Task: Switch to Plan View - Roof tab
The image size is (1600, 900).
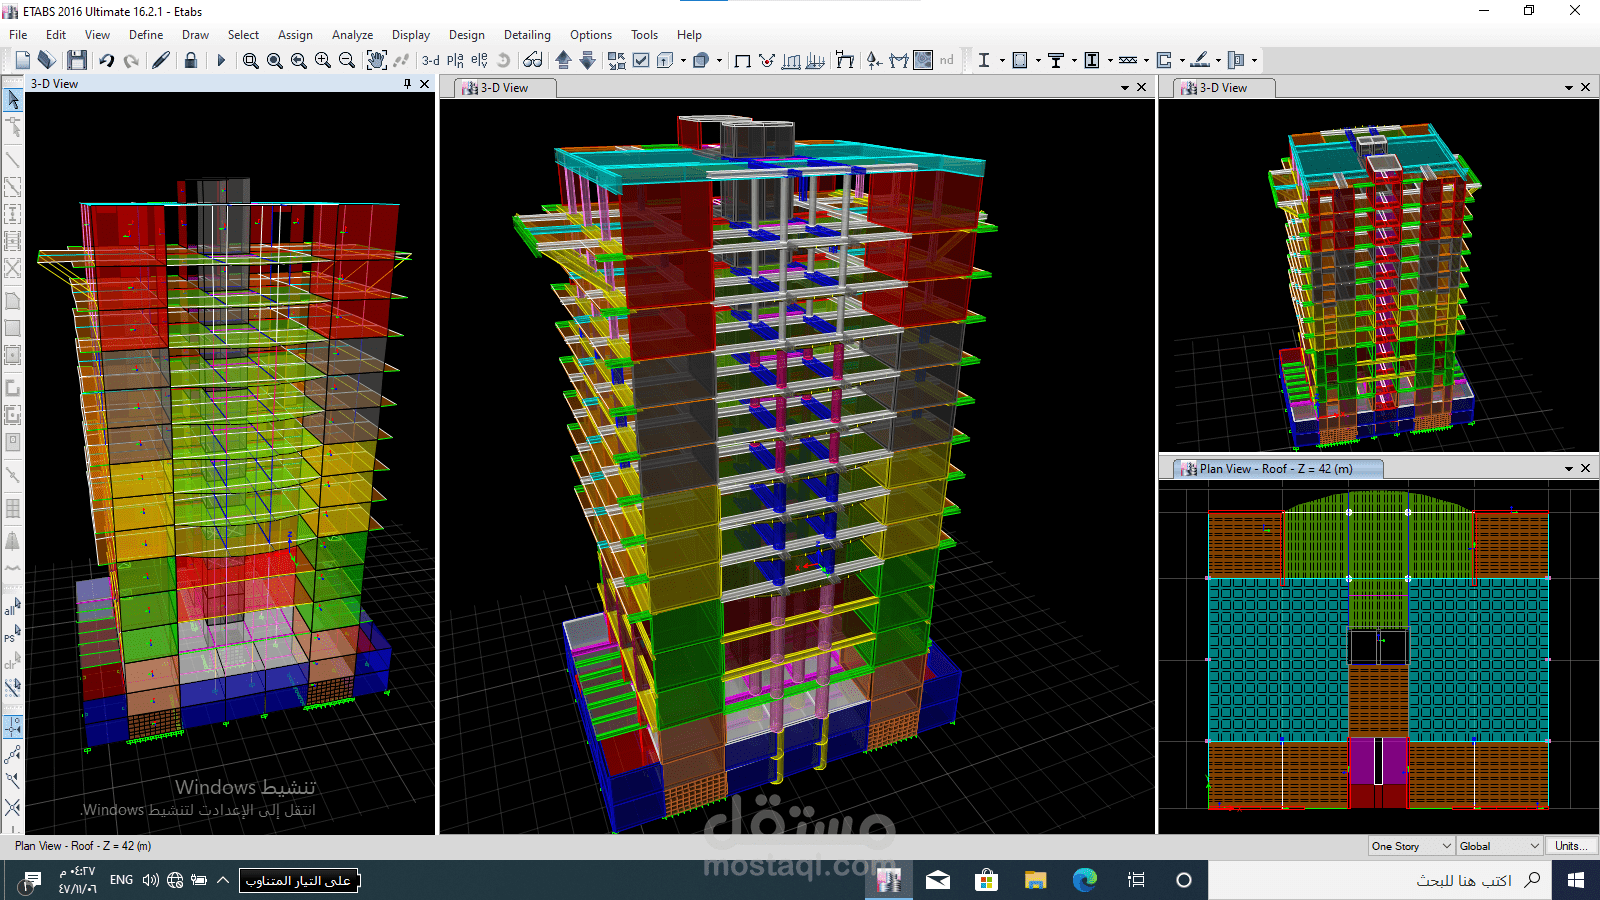Action: [1275, 468]
